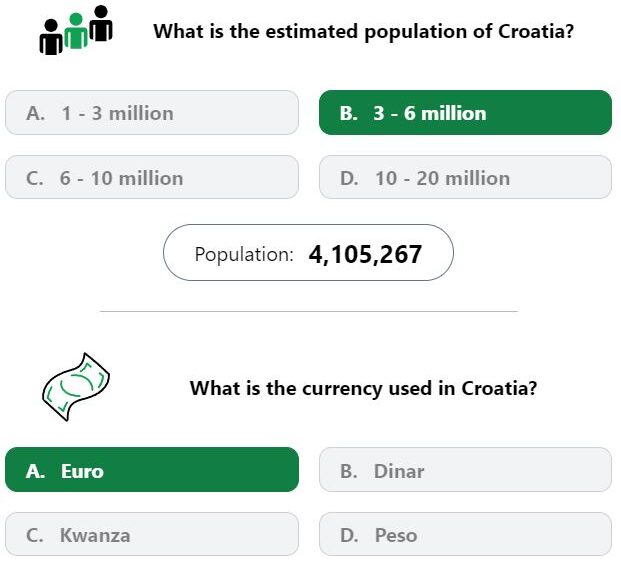Select the highlighted B. 3 - 6 million answer
Viewport: 621px width, 570px height.
click(465, 113)
